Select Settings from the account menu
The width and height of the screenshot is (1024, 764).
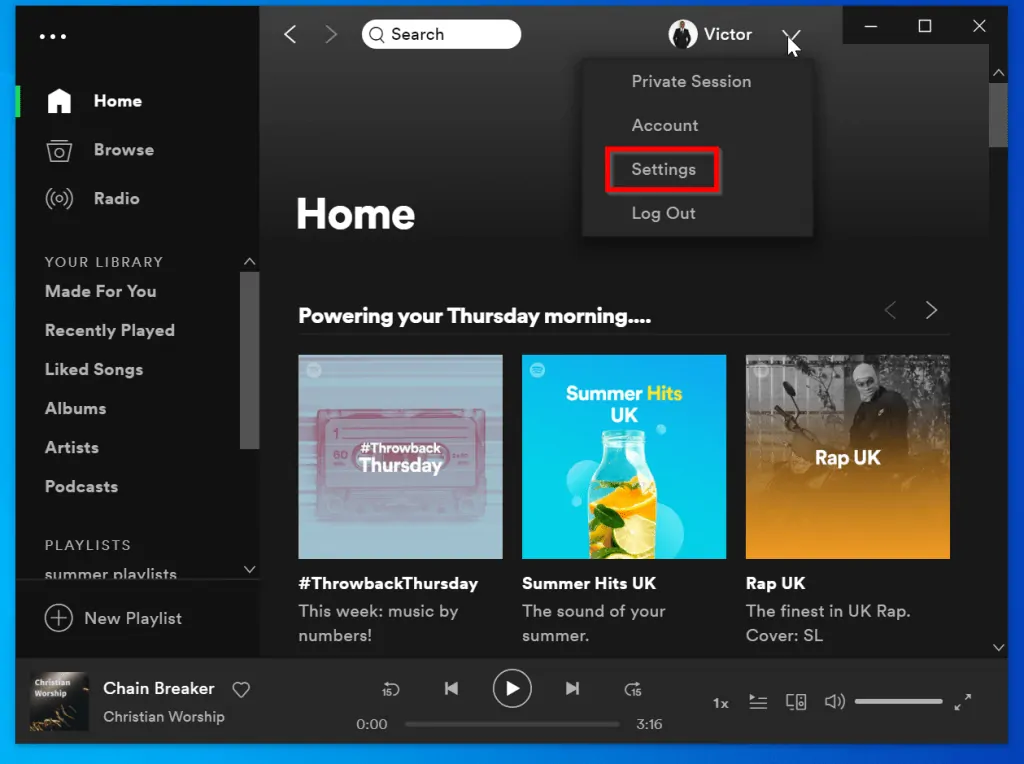point(662,170)
